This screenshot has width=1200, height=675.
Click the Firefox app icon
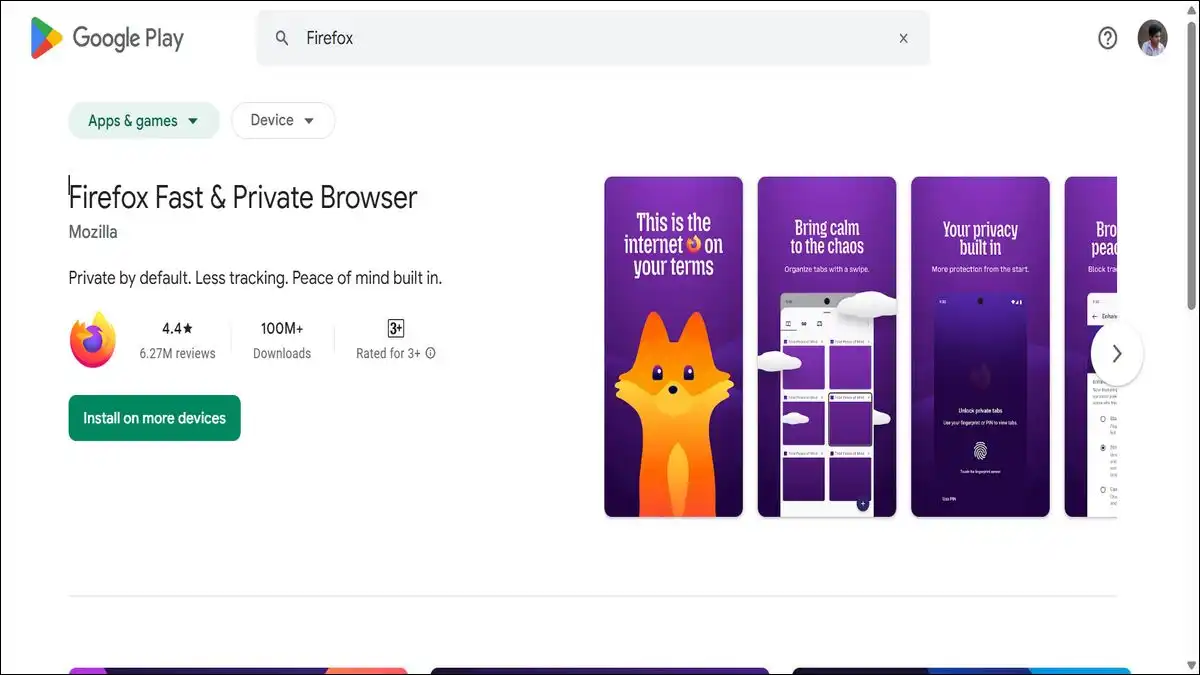point(93,340)
